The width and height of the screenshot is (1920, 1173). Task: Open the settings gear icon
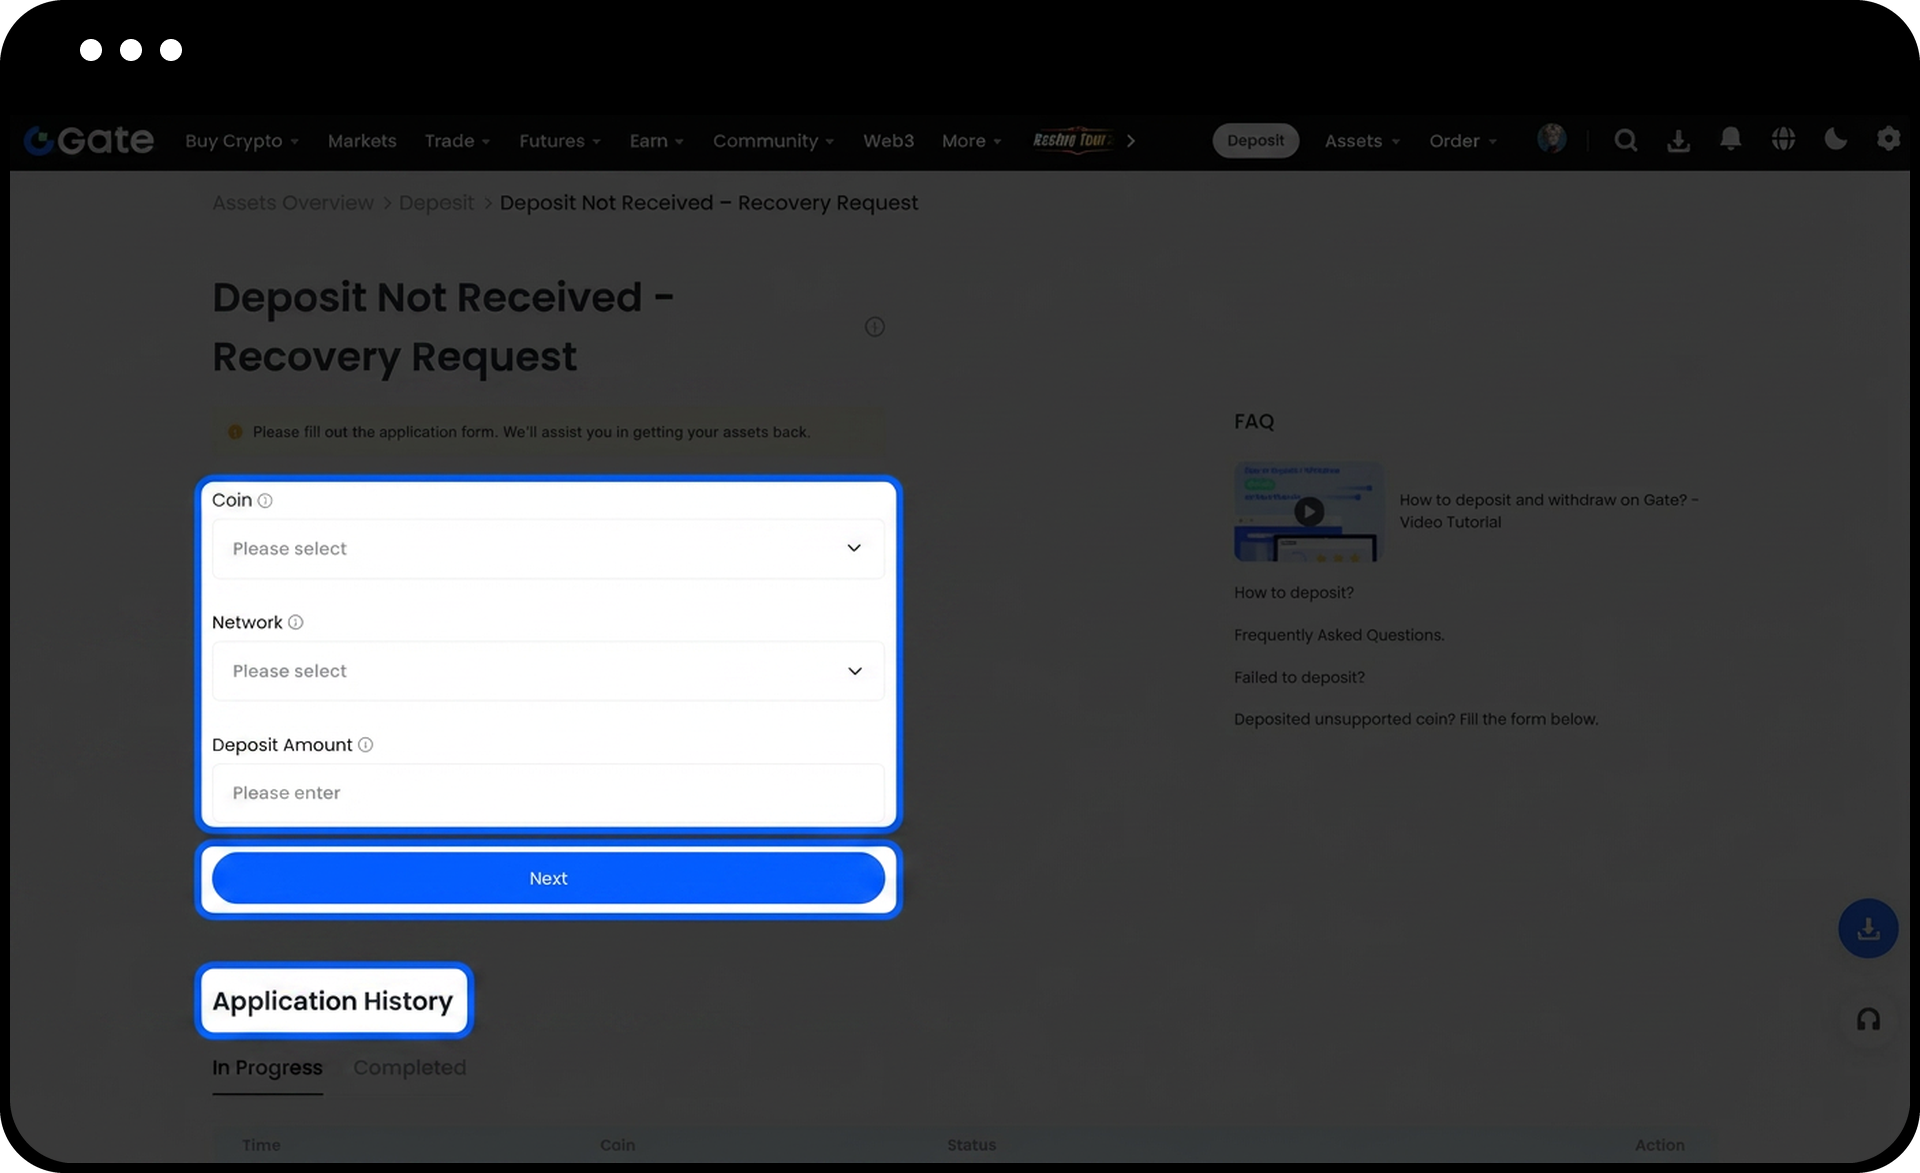[x=1888, y=140]
